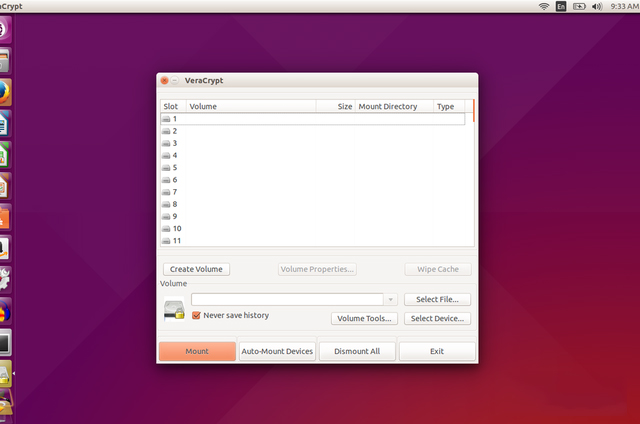
Task: Click the VeraCrypt volume drive icon
Action: click(x=174, y=310)
